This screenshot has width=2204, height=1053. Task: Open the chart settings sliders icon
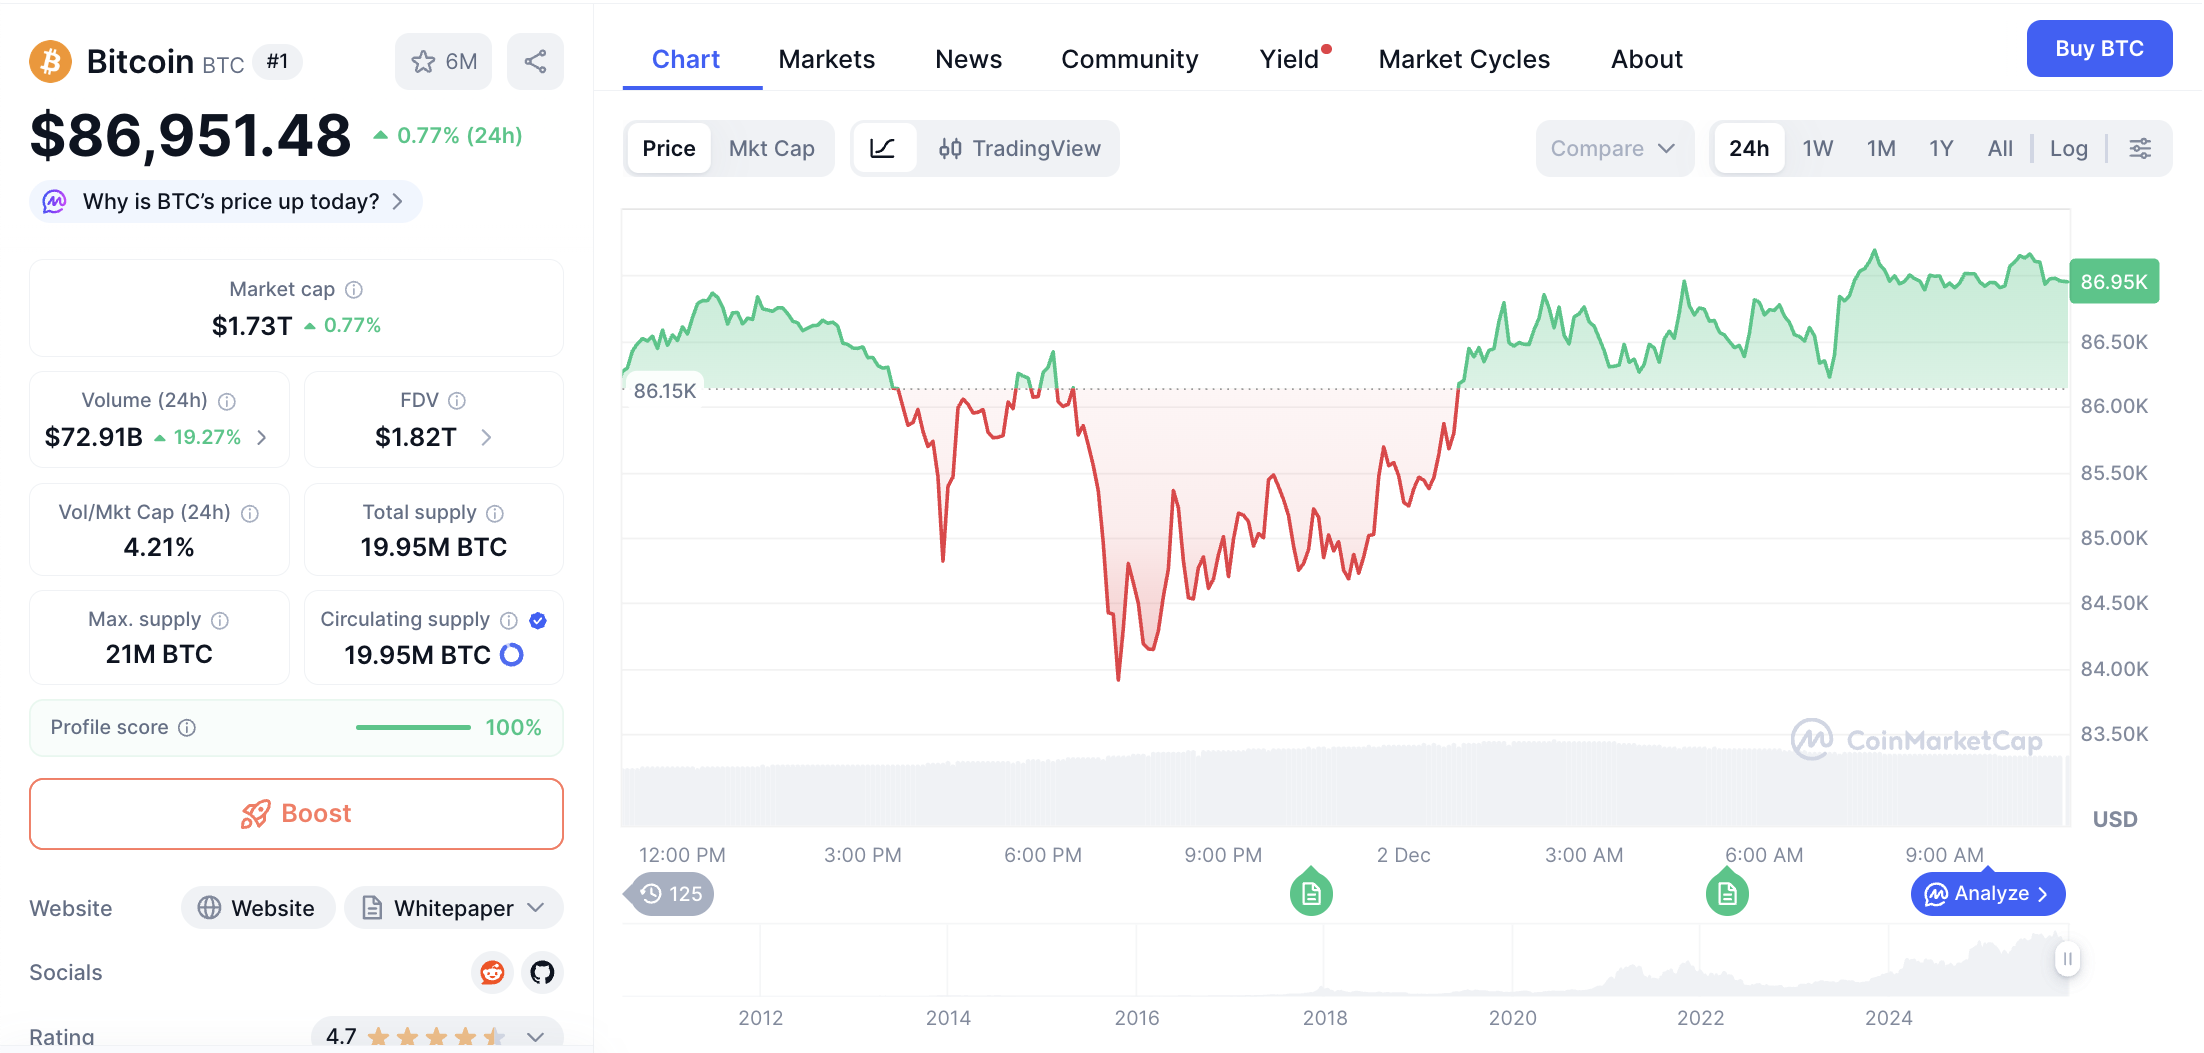point(2140,149)
